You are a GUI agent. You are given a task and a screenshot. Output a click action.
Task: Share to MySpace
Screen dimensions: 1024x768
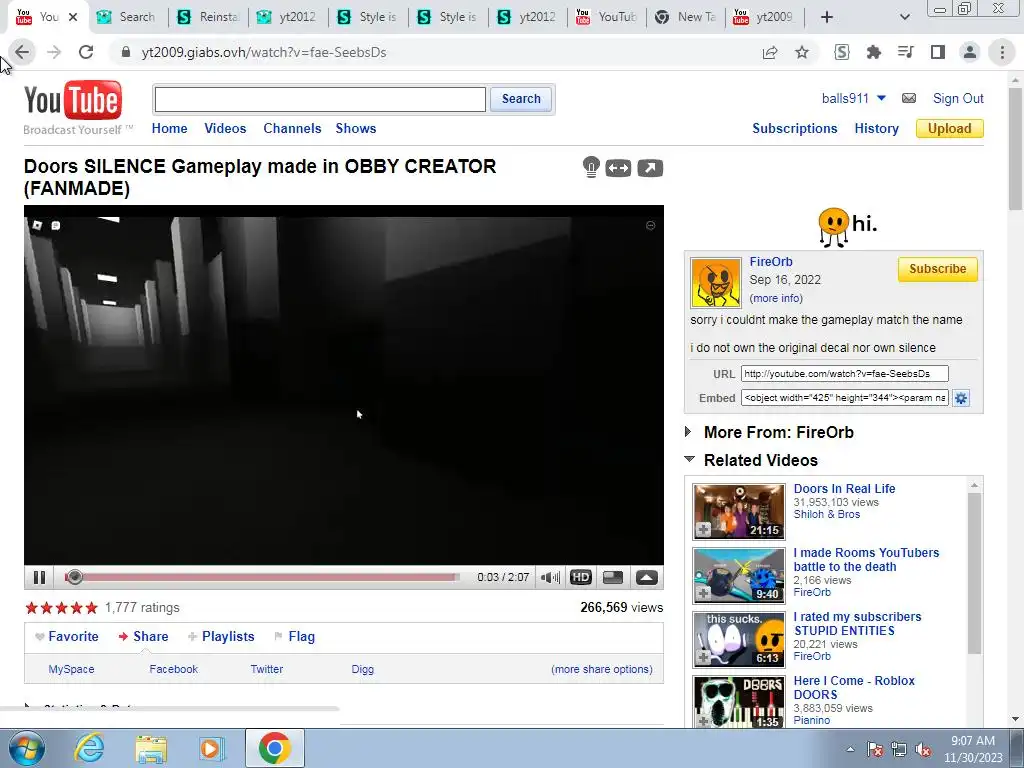tap(71, 669)
